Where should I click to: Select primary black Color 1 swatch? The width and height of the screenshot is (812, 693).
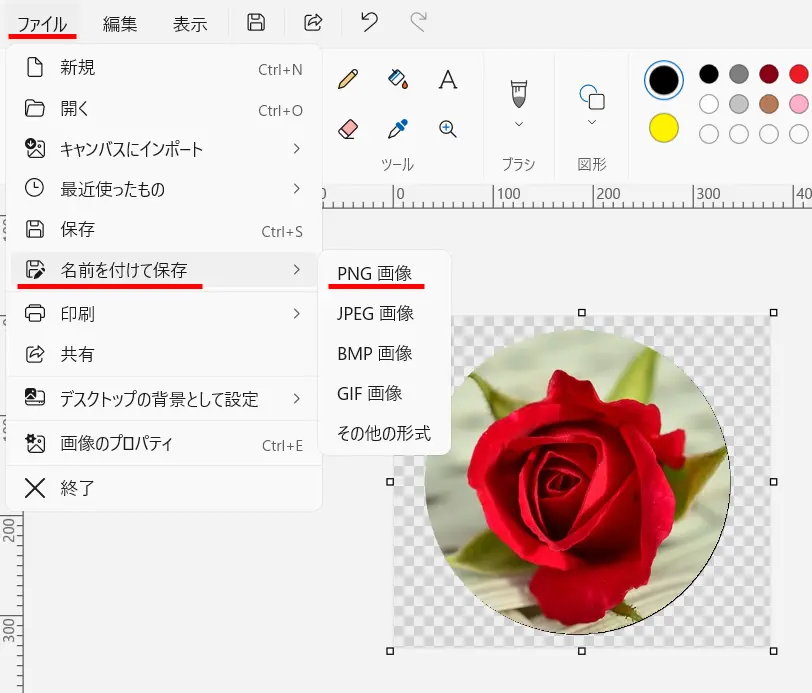pyautogui.click(x=663, y=80)
